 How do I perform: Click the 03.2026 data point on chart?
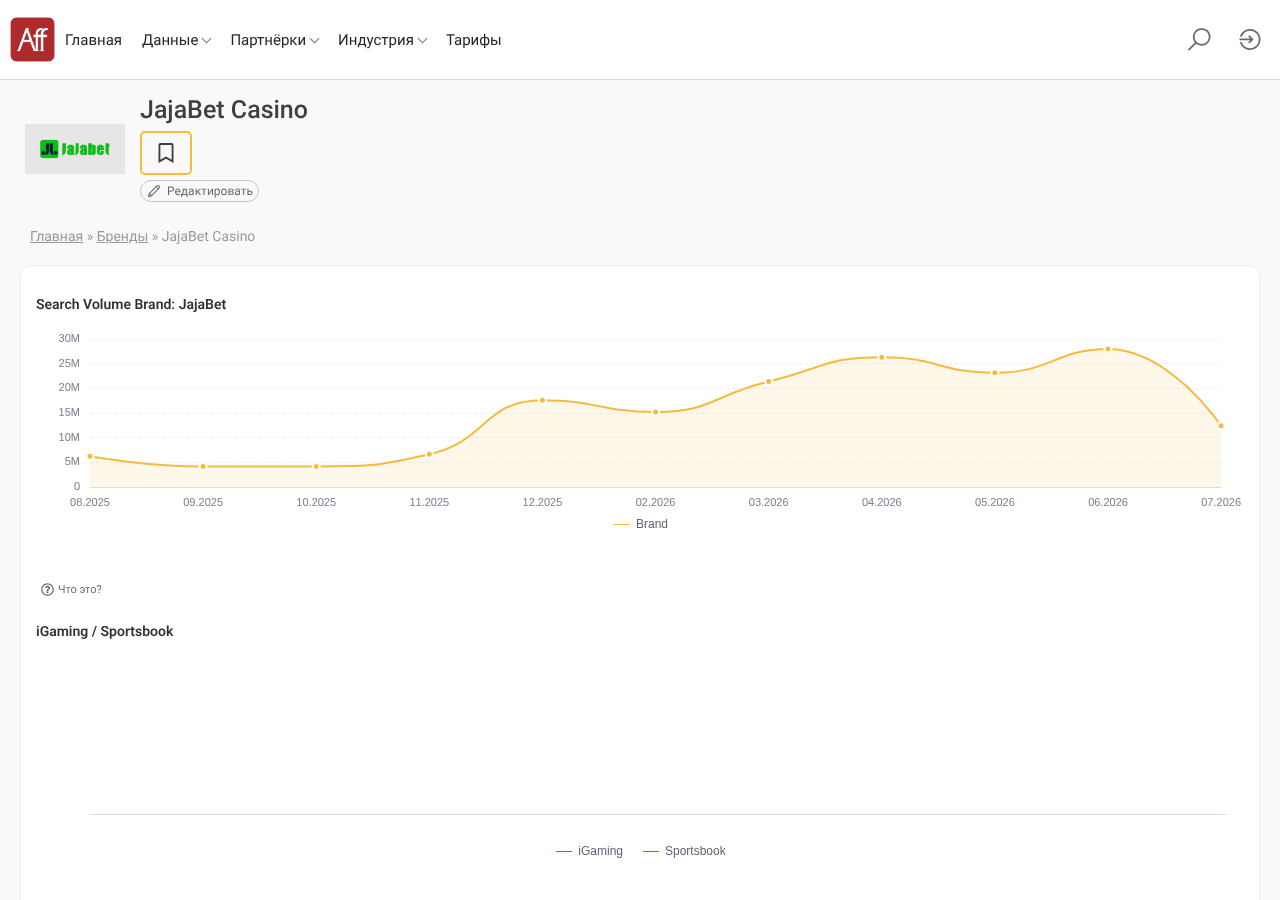point(769,381)
